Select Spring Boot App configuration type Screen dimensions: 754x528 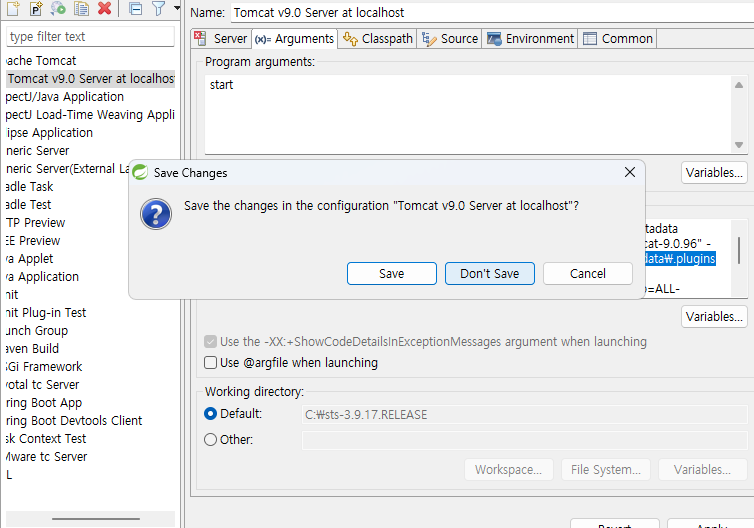click(44, 402)
